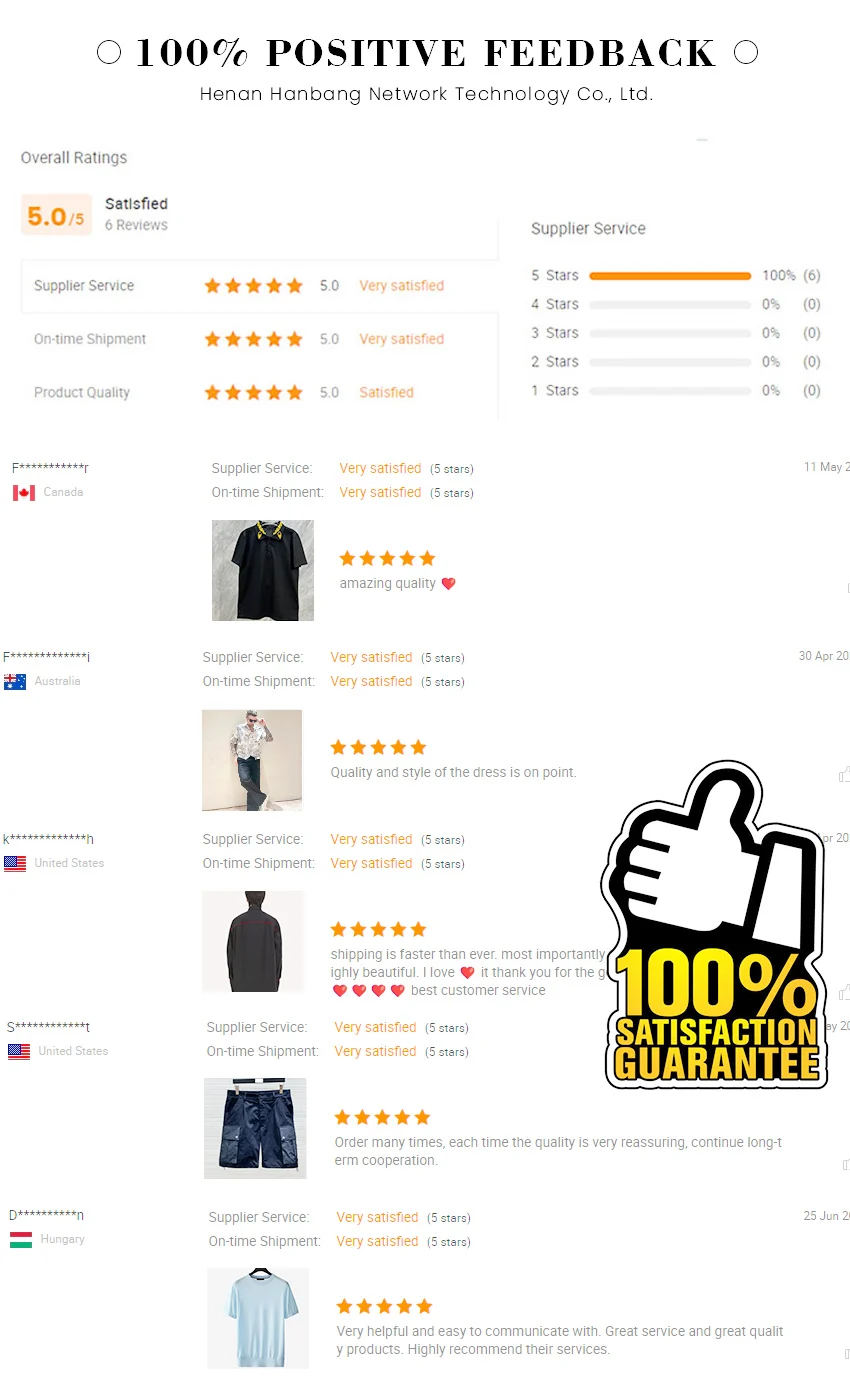
Task: Click Very satisfied next to On-time Shipment rating
Action: click(402, 339)
